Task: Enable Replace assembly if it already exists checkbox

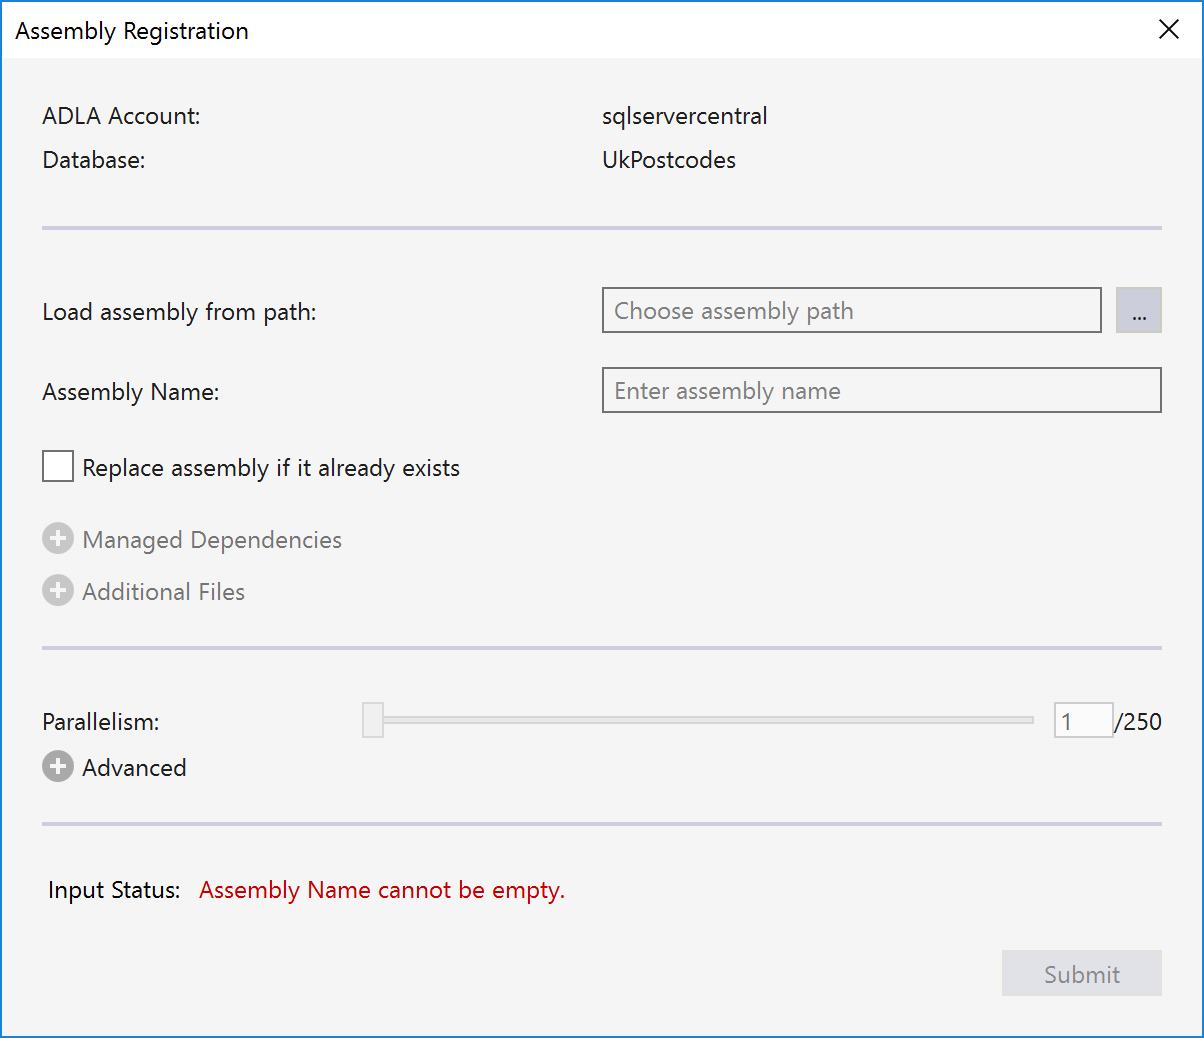Action: coord(58,467)
